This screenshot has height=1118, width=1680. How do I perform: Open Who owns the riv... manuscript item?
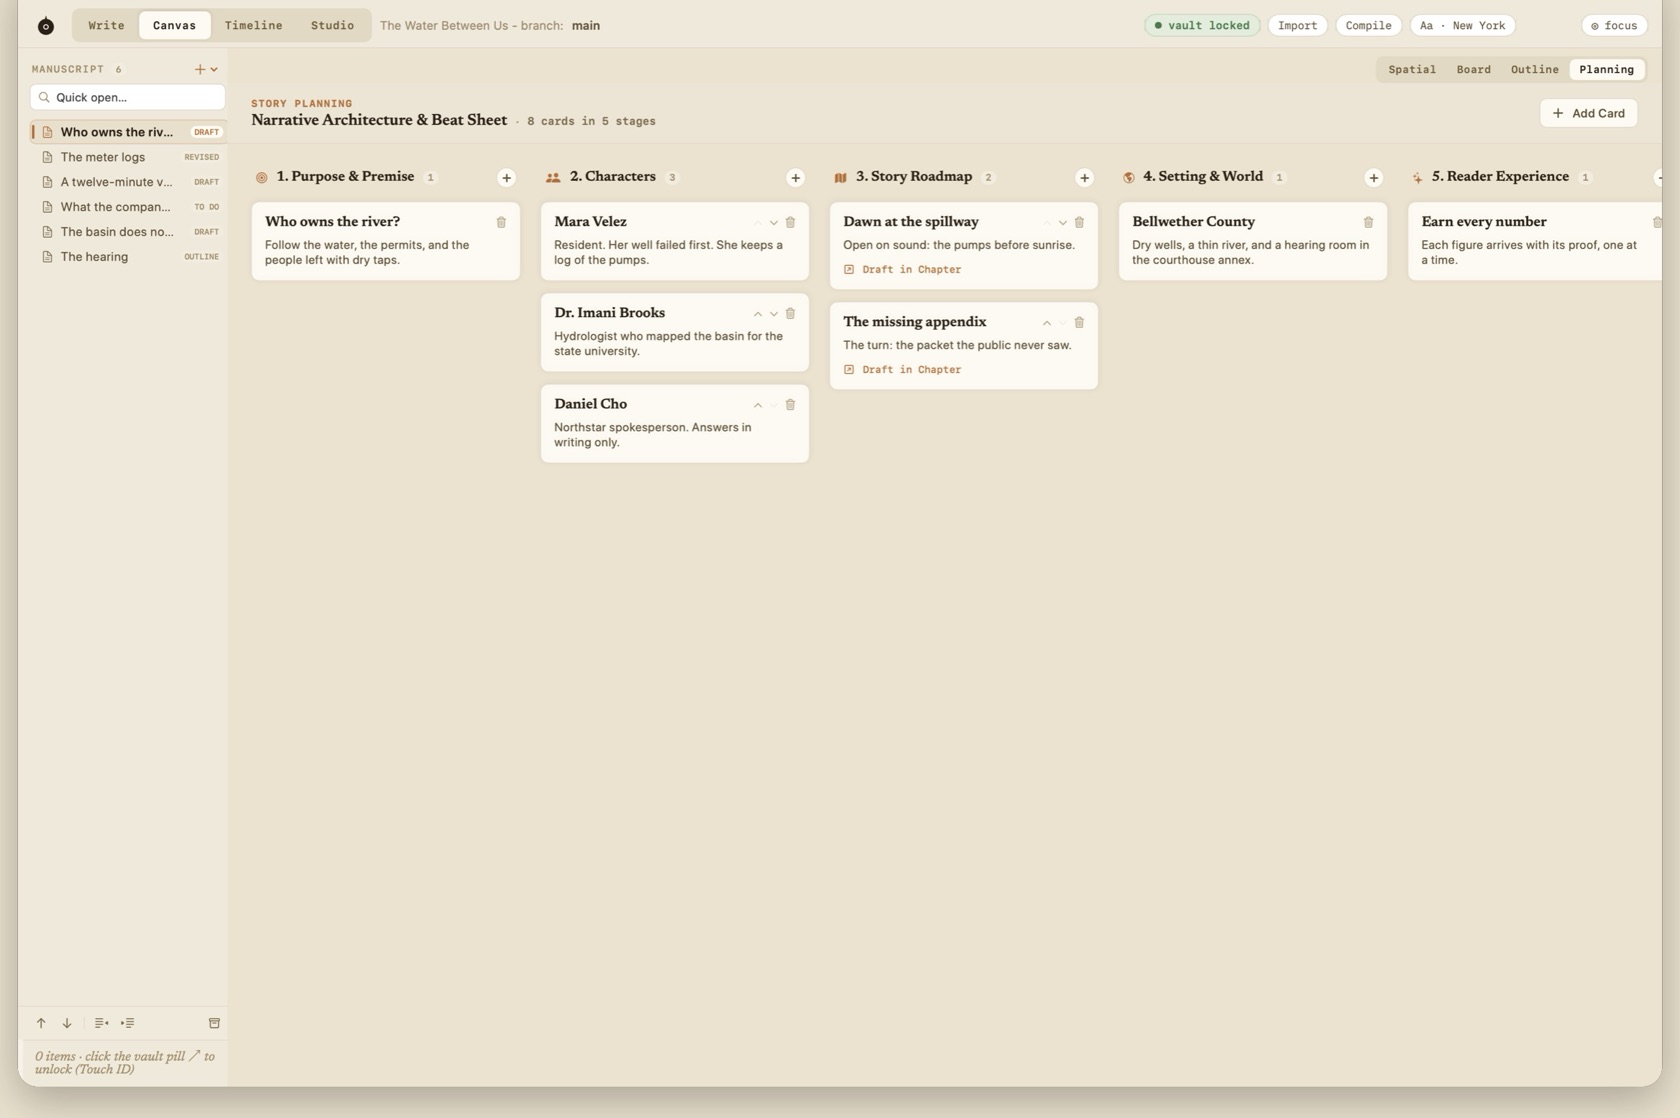pos(127,132)
